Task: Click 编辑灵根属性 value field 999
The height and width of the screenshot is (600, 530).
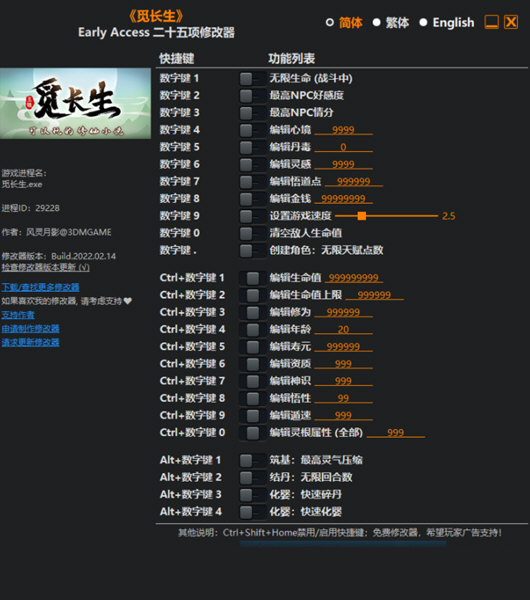Action: (x=395, y=433)
